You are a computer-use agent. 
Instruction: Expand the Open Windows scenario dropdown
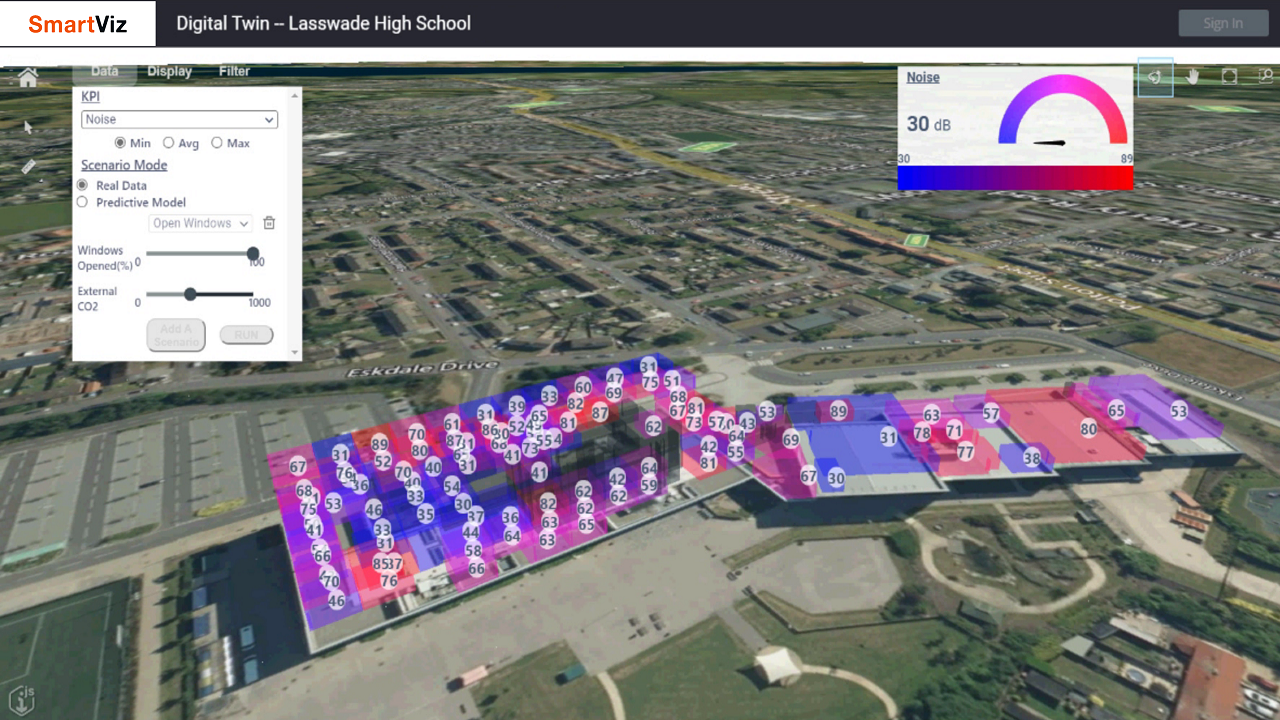[x=200, y=223]
